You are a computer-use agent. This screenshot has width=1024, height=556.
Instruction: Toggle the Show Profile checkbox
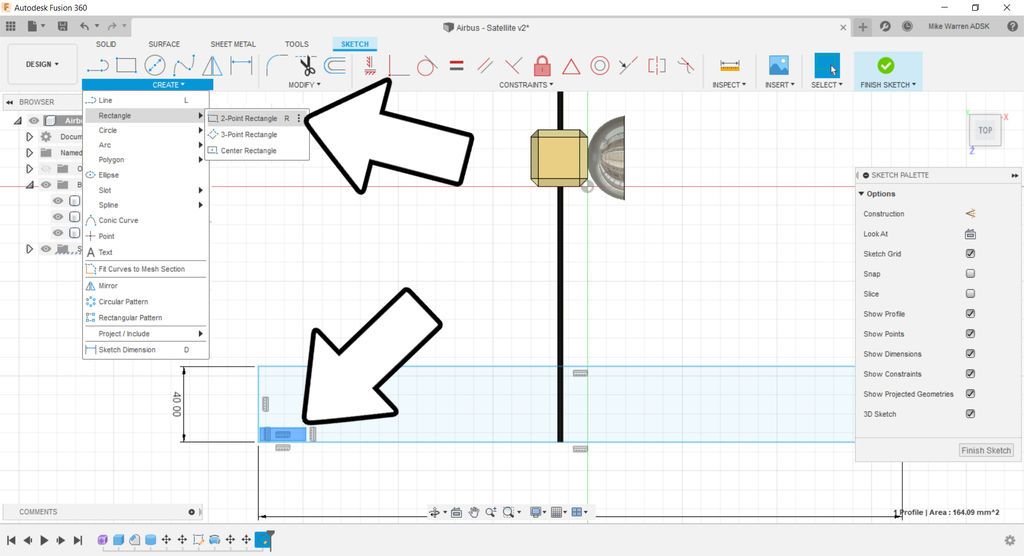click(x=970, y=314)
